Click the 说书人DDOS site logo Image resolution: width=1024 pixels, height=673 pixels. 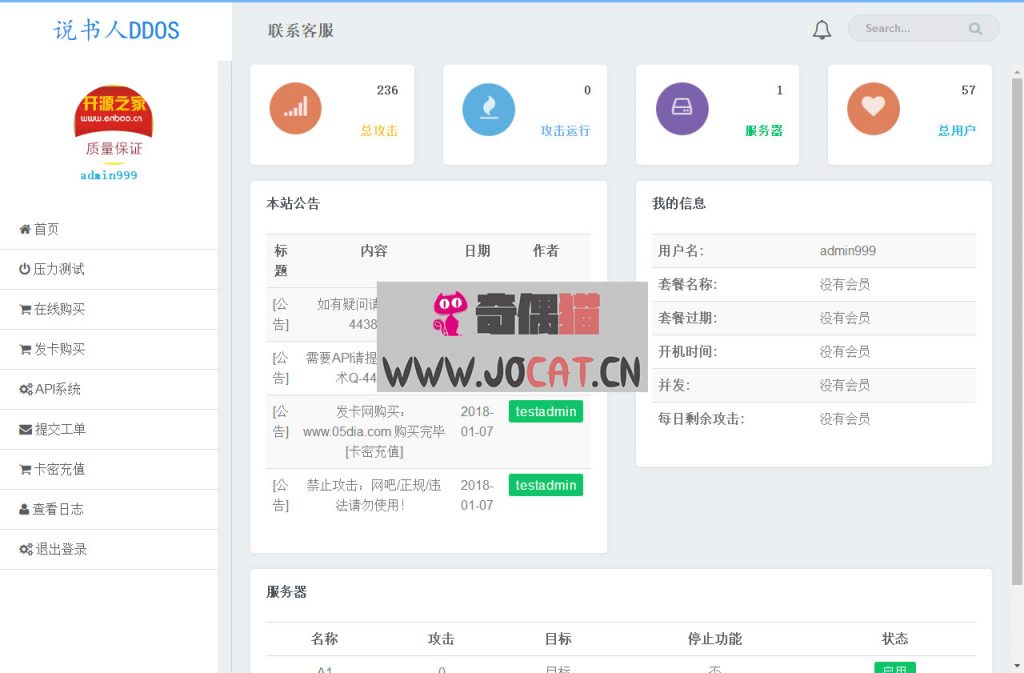tap(116, 30)
